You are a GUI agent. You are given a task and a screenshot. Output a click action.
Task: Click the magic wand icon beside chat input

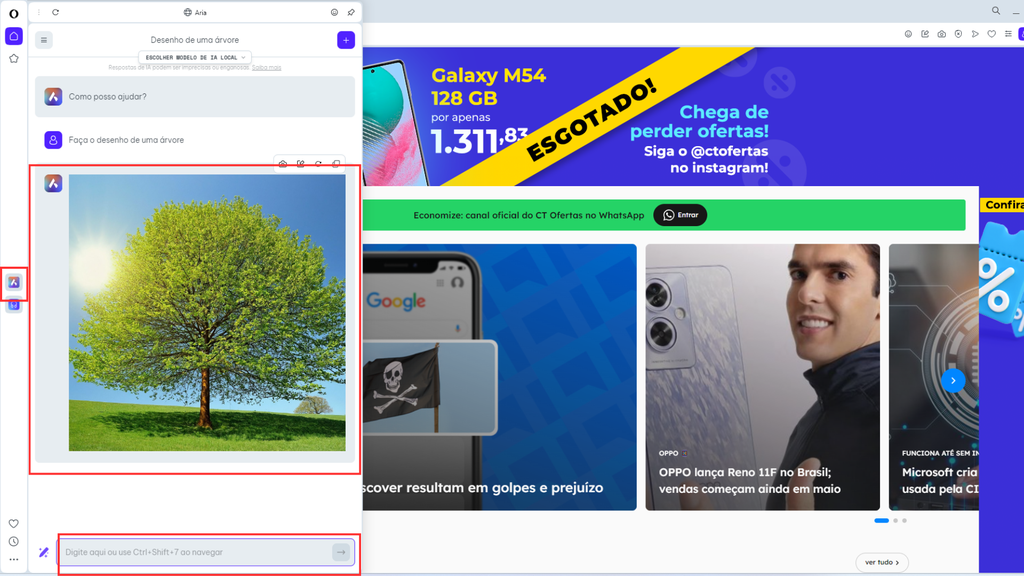44,552
